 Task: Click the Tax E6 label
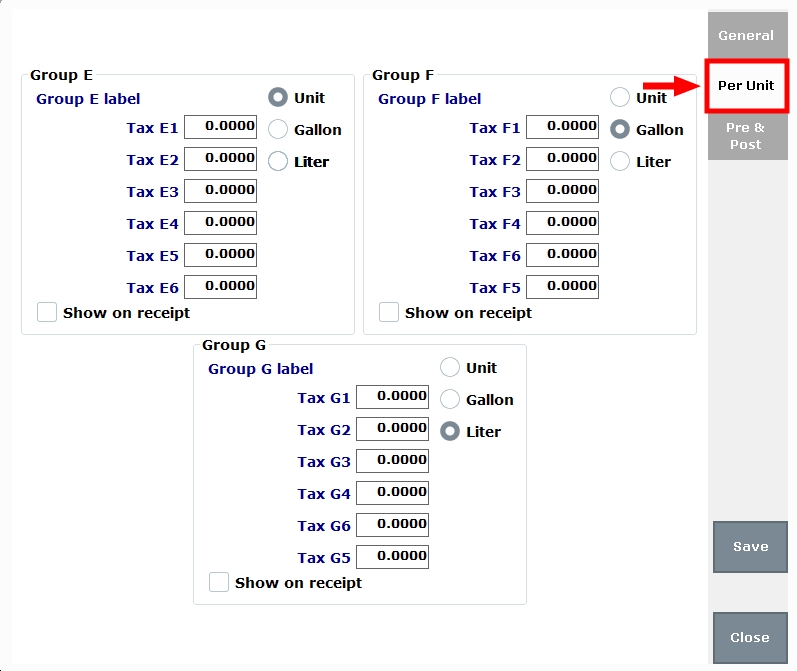[152, 288]
